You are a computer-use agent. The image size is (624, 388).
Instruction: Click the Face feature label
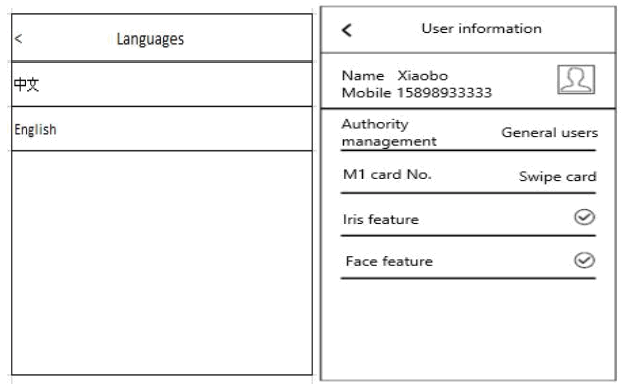(x=389, y=261)
